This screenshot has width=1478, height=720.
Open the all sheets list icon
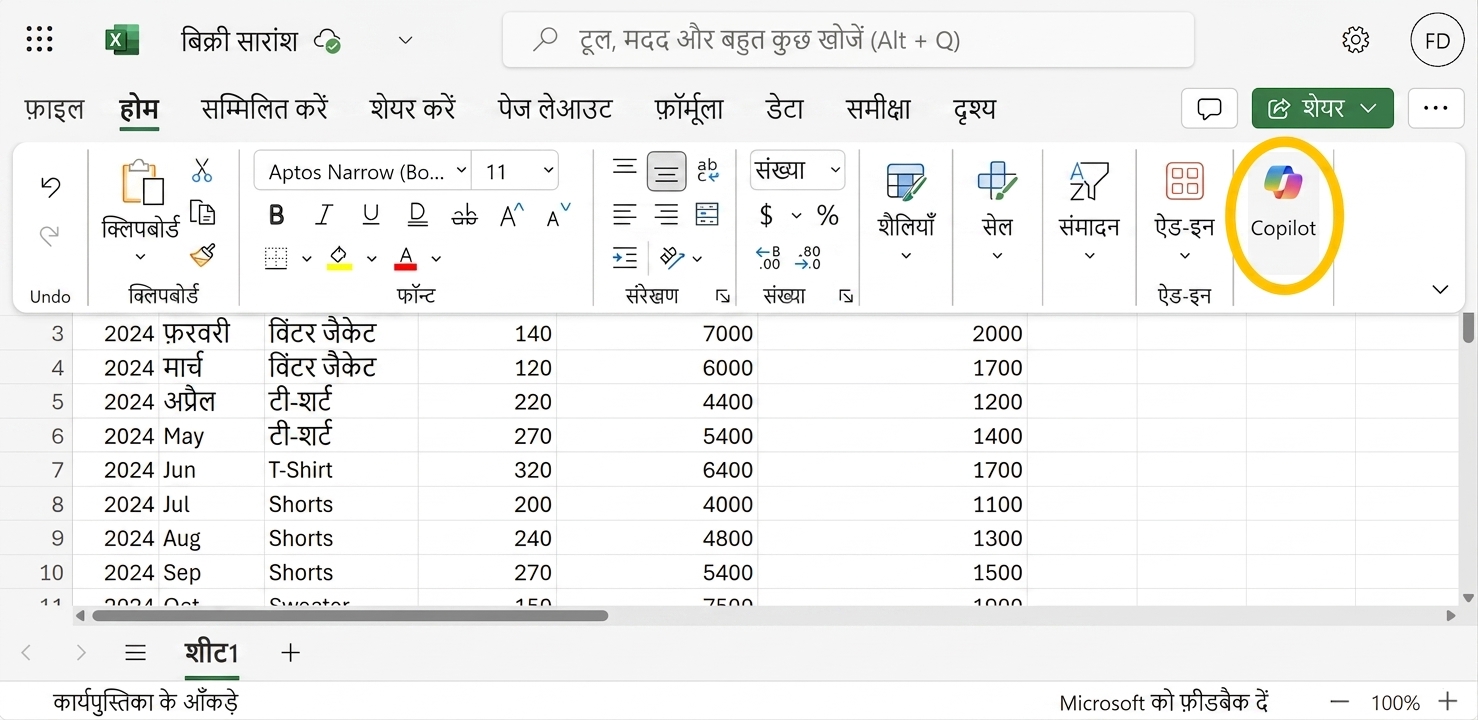tap(136, 653)
